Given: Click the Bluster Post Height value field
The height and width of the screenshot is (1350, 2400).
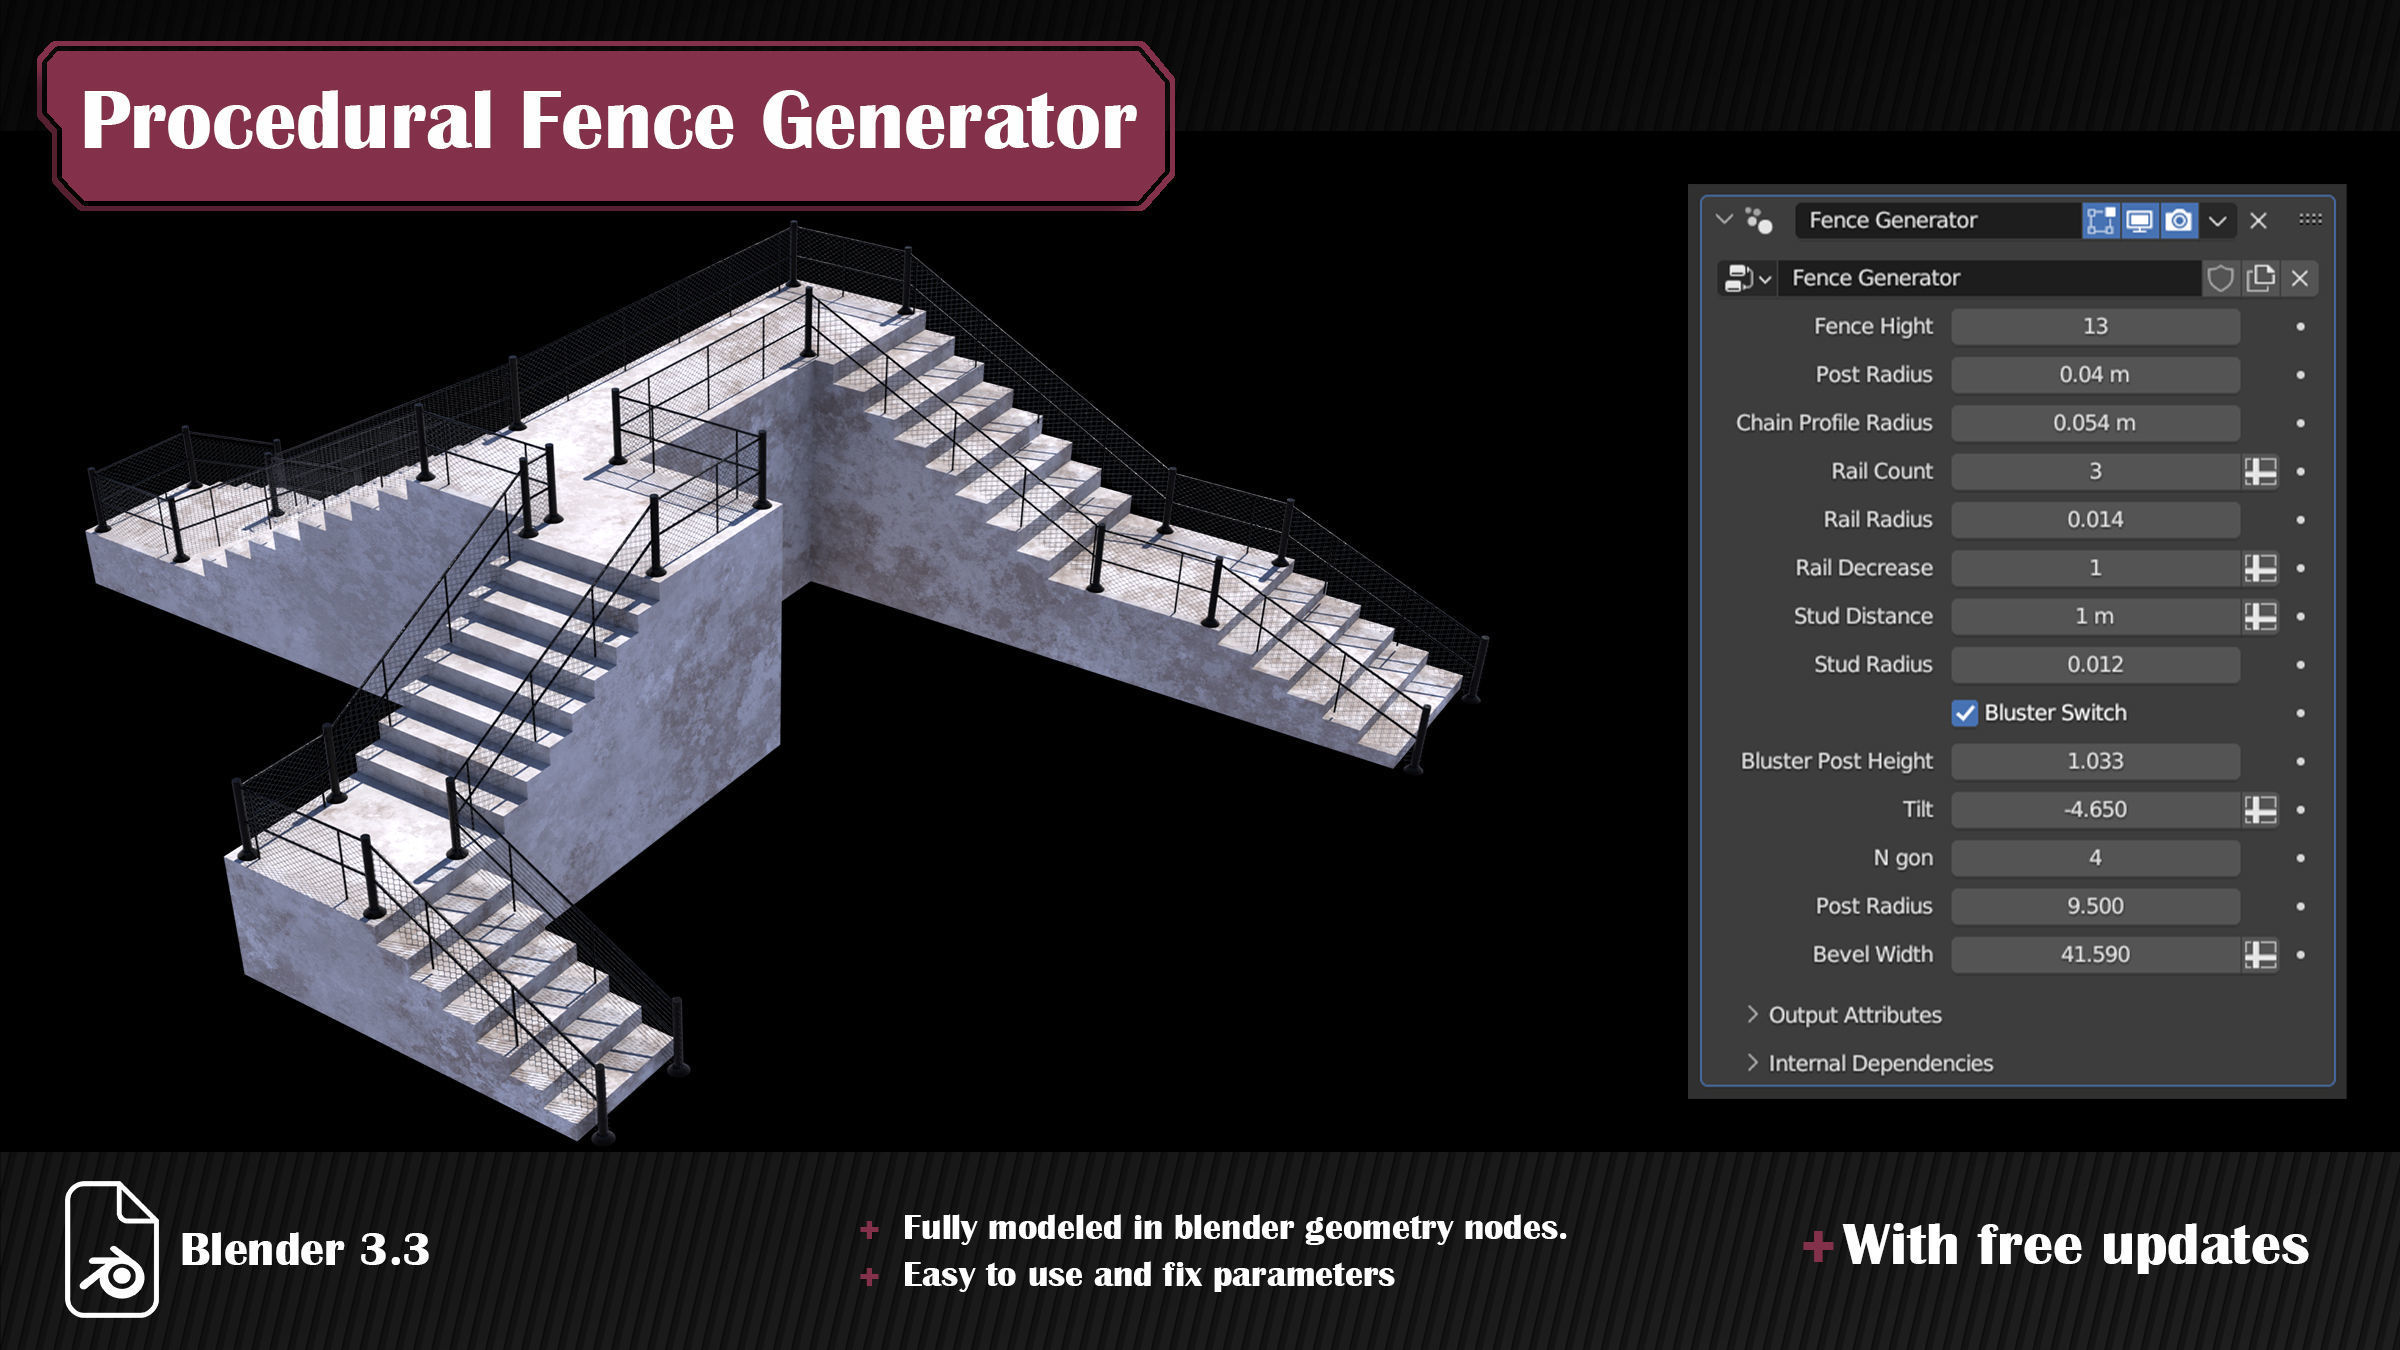Looking at the screenshot, I should coord(2095,761).
